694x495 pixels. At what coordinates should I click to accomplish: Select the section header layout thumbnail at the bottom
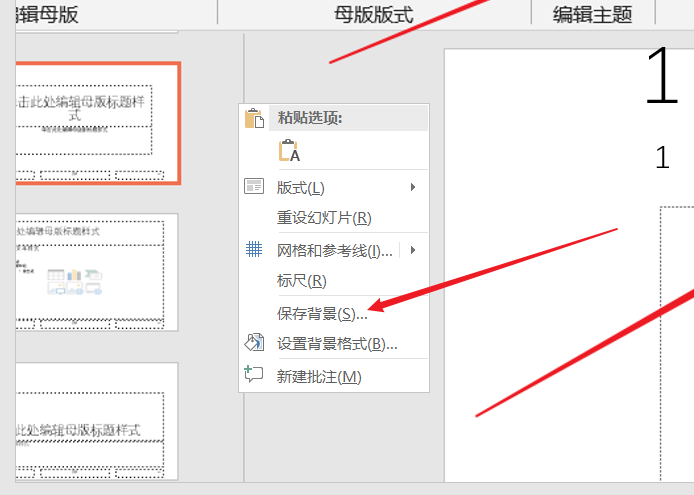click(x=97, y=421)
